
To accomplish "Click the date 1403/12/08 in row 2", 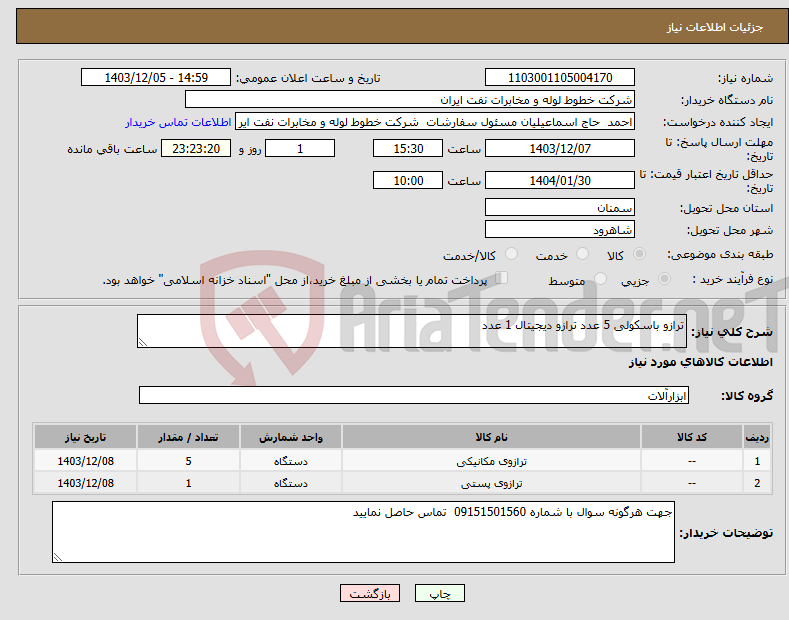I will click(x=86, y=483).
